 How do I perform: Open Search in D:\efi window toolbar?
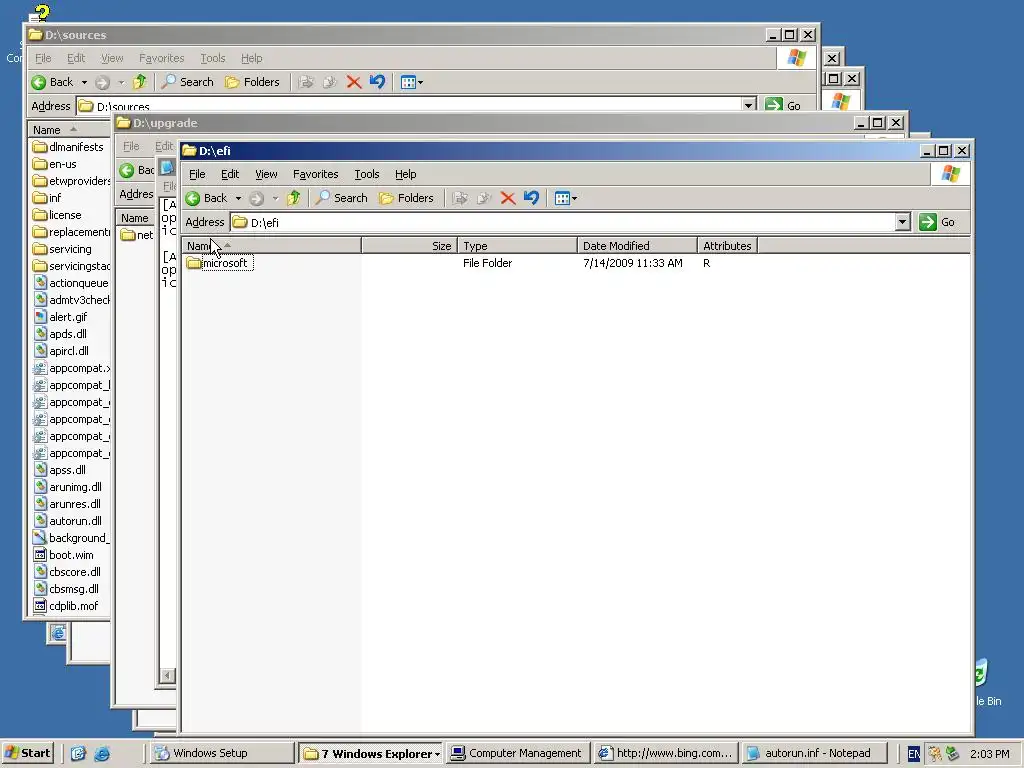tap(342, 198)
